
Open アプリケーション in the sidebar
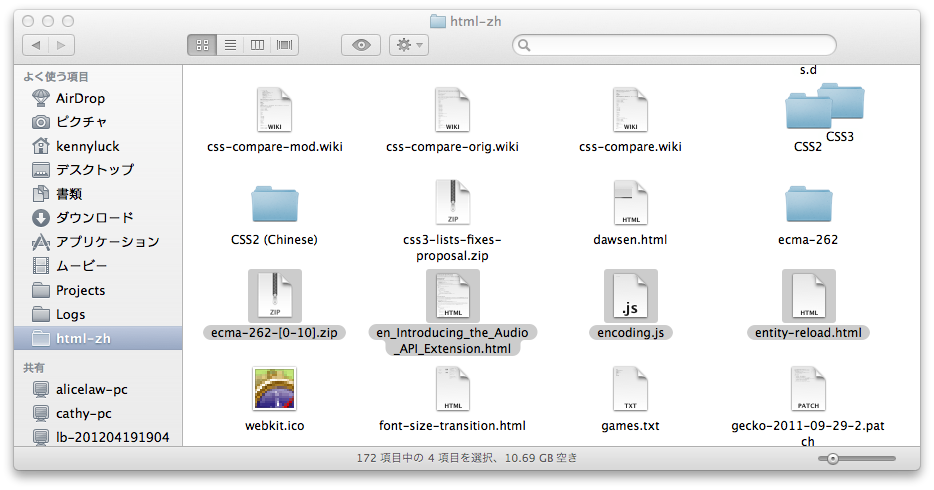pos(106,242)
